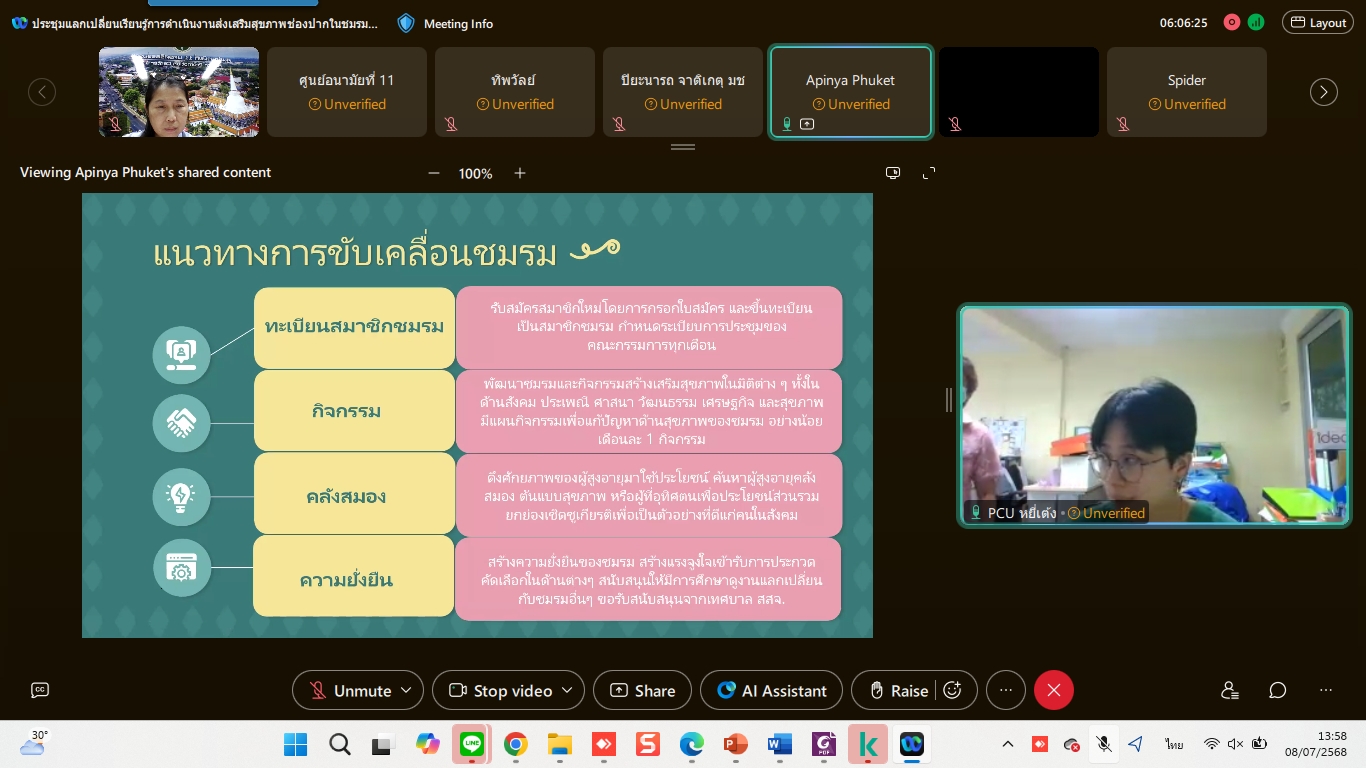Open the participants panel icon
Screen dimensions: 1366x768
tap(1230, 690)
